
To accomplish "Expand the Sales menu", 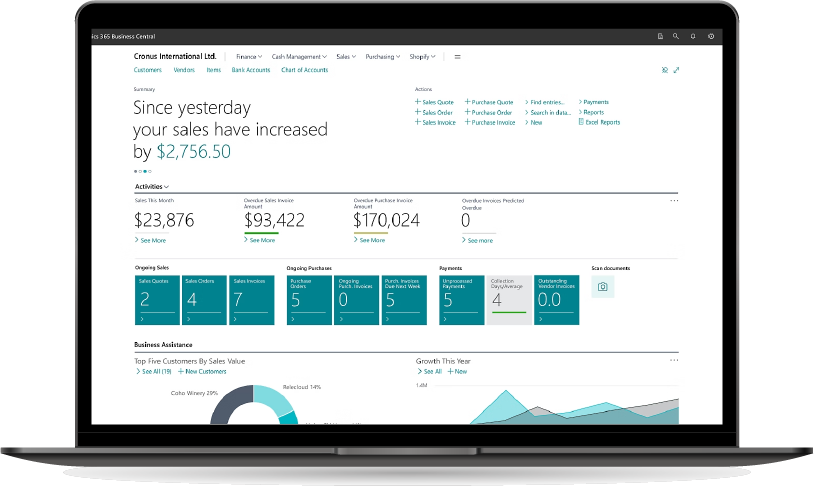I will click(x=346, y=57).
